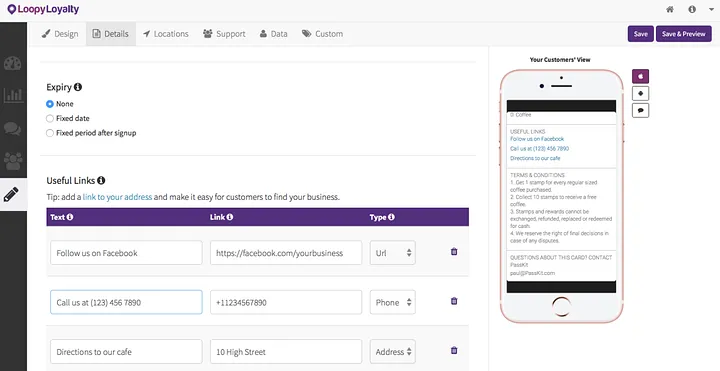
Task: Click Follow us on Facebook in phone preview
Action: point(537,139)
